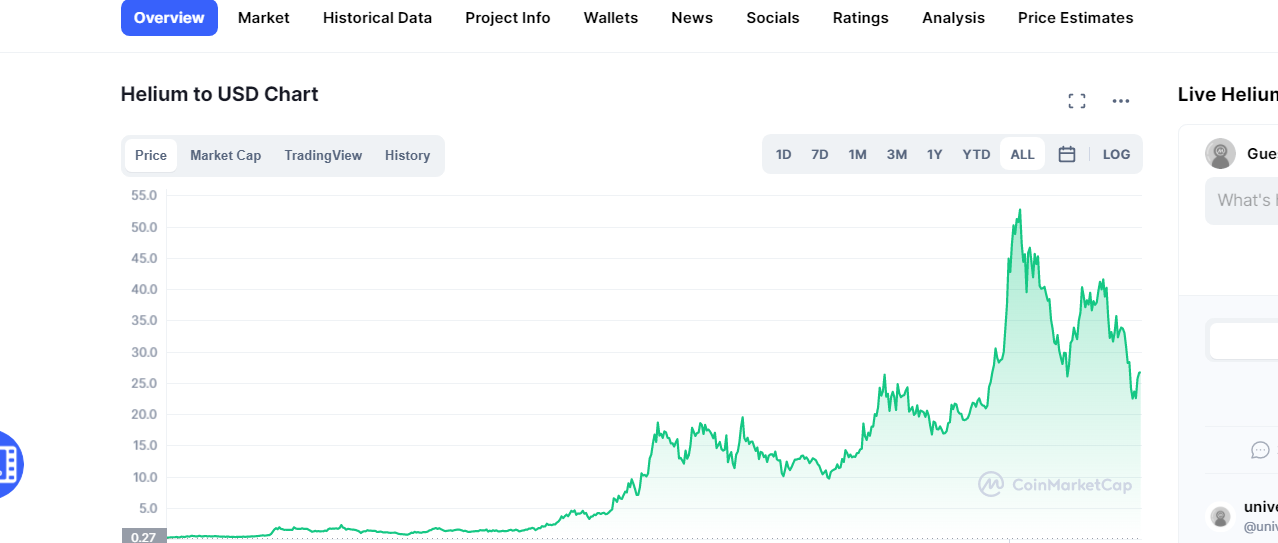Screen dimensions: 1278x543
Task: Select the ALL time range
Action: pyautogui.click(x=1022, y=154)
